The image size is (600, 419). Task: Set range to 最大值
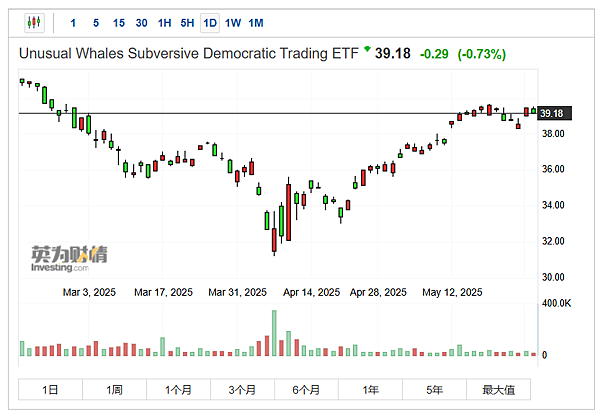[498, 390]
